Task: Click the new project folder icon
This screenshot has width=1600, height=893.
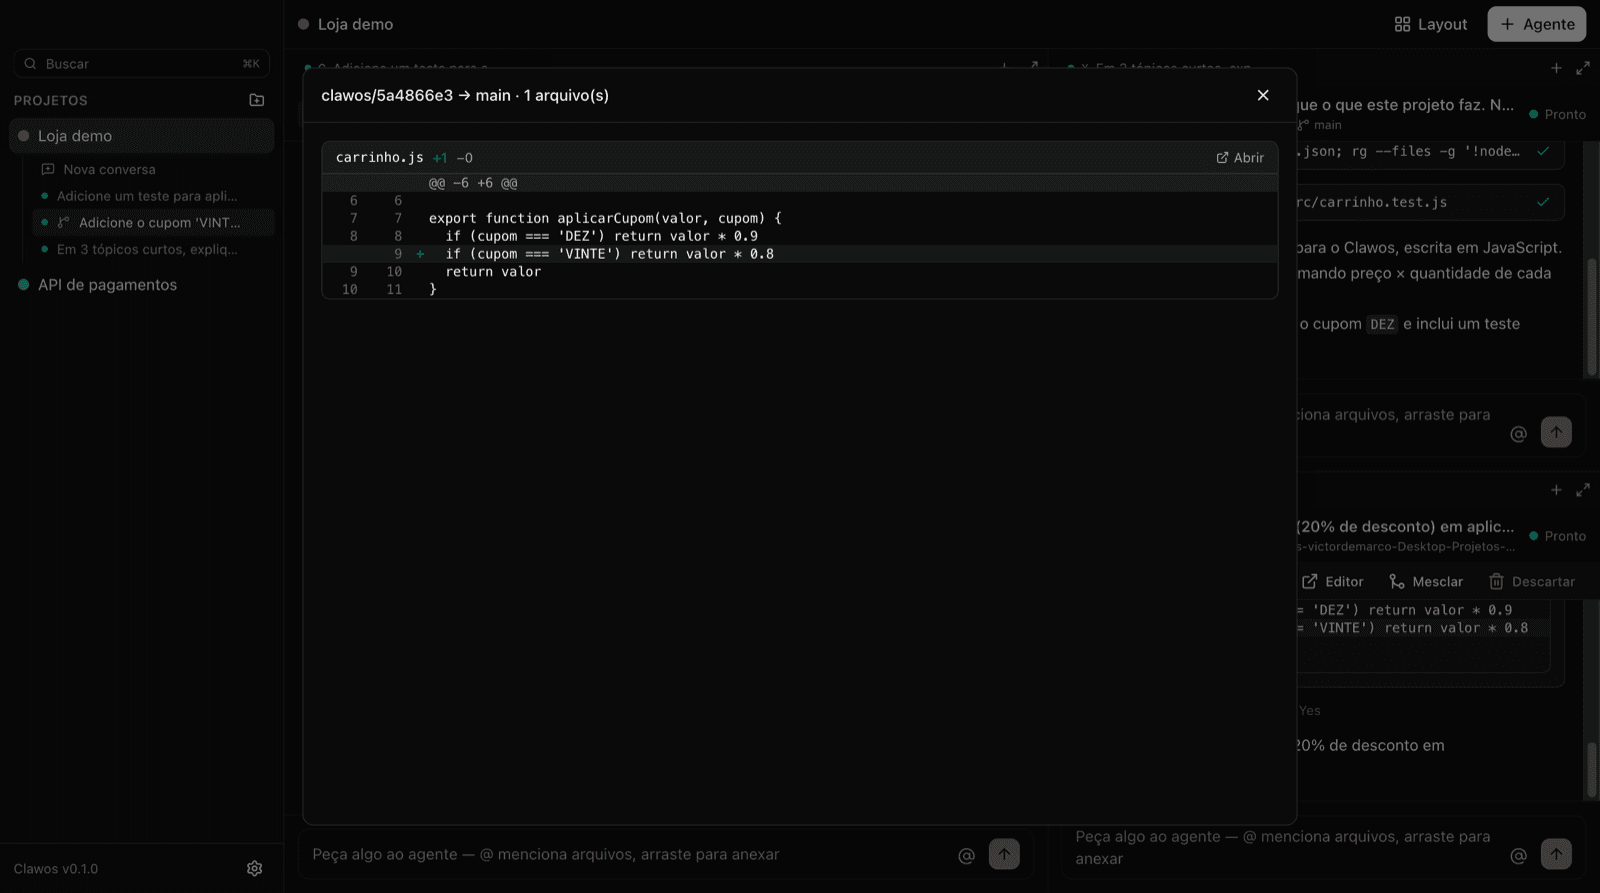Action: click(257, 100)
